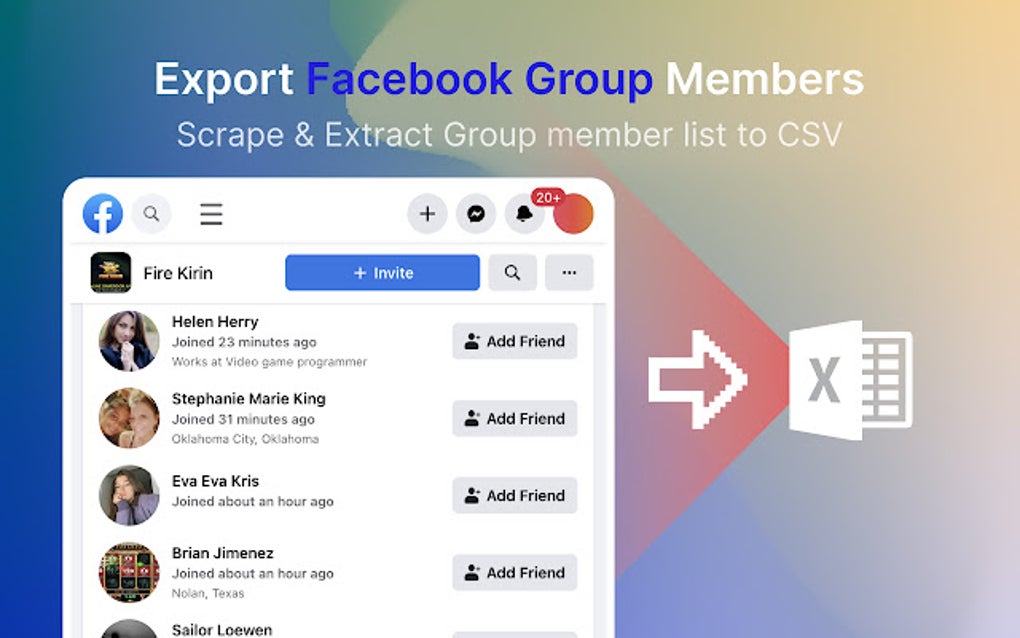Viewport: 1020px width, 638px height.
Task: Open the hamburger menu lines
Action: point(211,214)
